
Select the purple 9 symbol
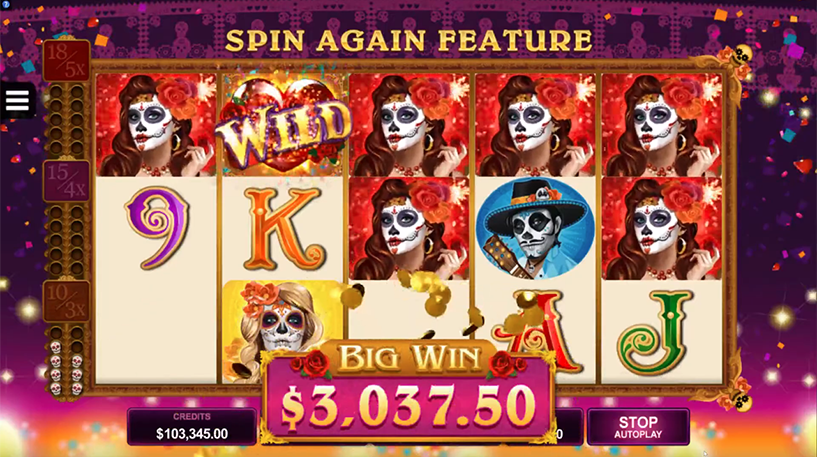coord(157,228)
